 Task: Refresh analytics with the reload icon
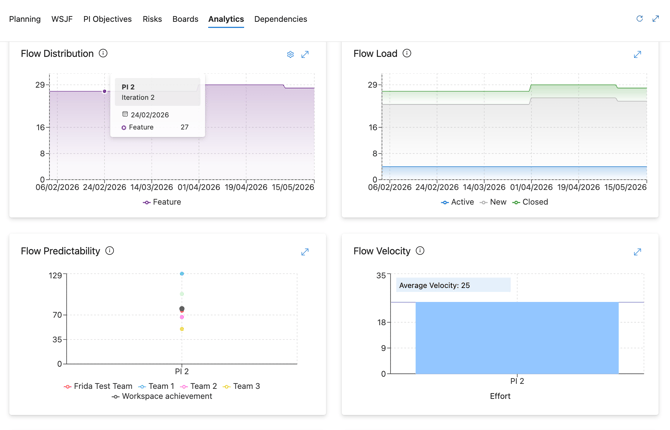pyautogui.click(x=640, y=18)
